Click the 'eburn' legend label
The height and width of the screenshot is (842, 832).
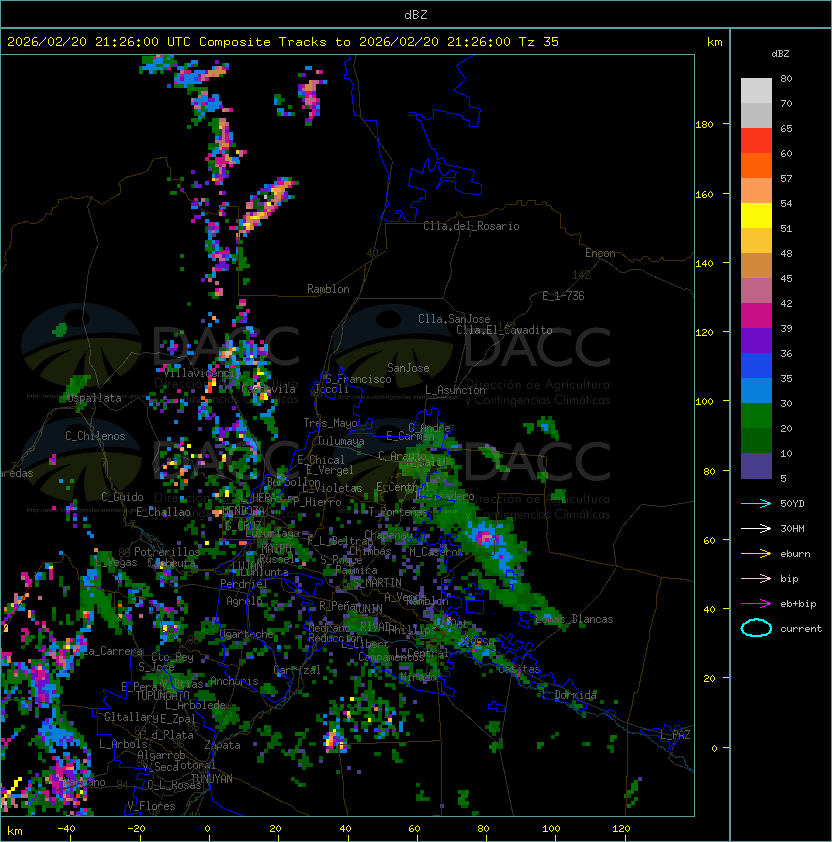[795, 554]
